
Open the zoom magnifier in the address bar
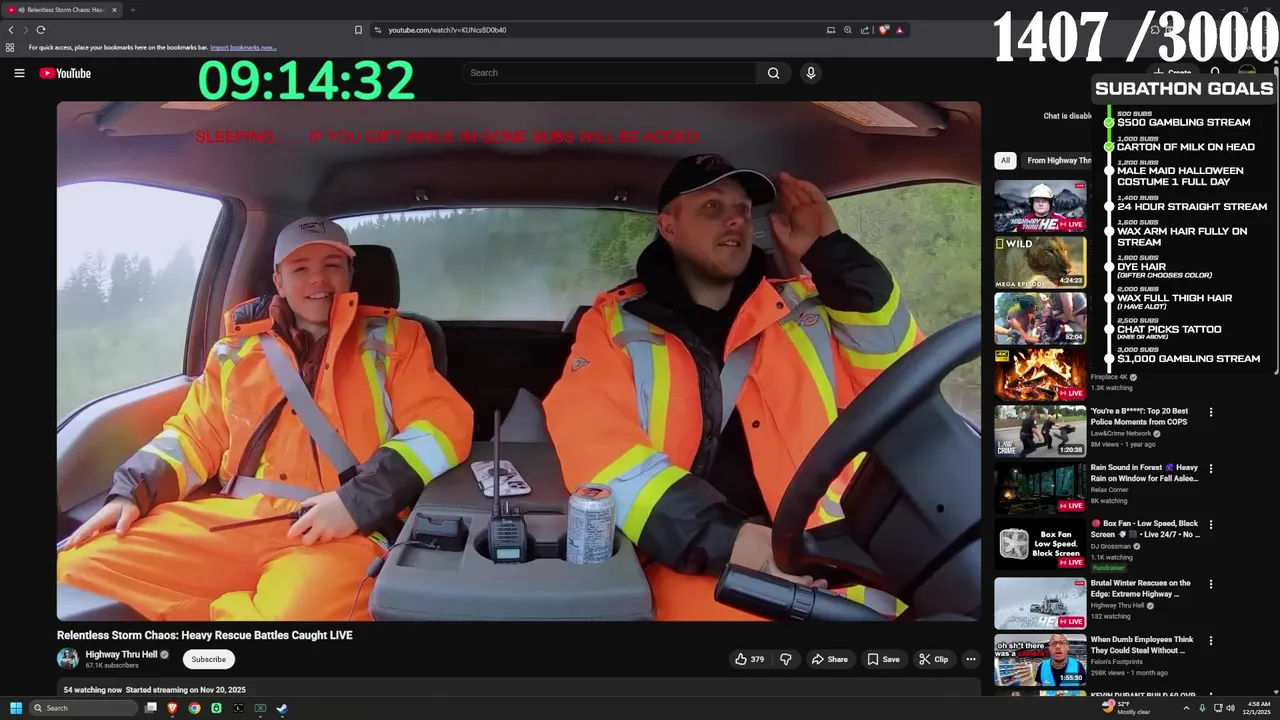click(x=848, y=30)
